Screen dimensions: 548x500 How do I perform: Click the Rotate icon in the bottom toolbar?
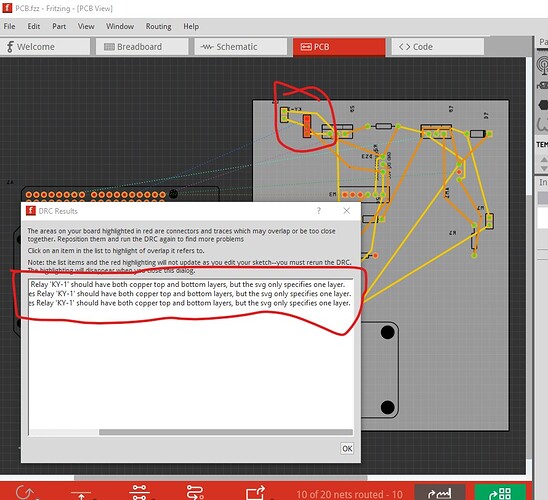[x=24, y=492]
